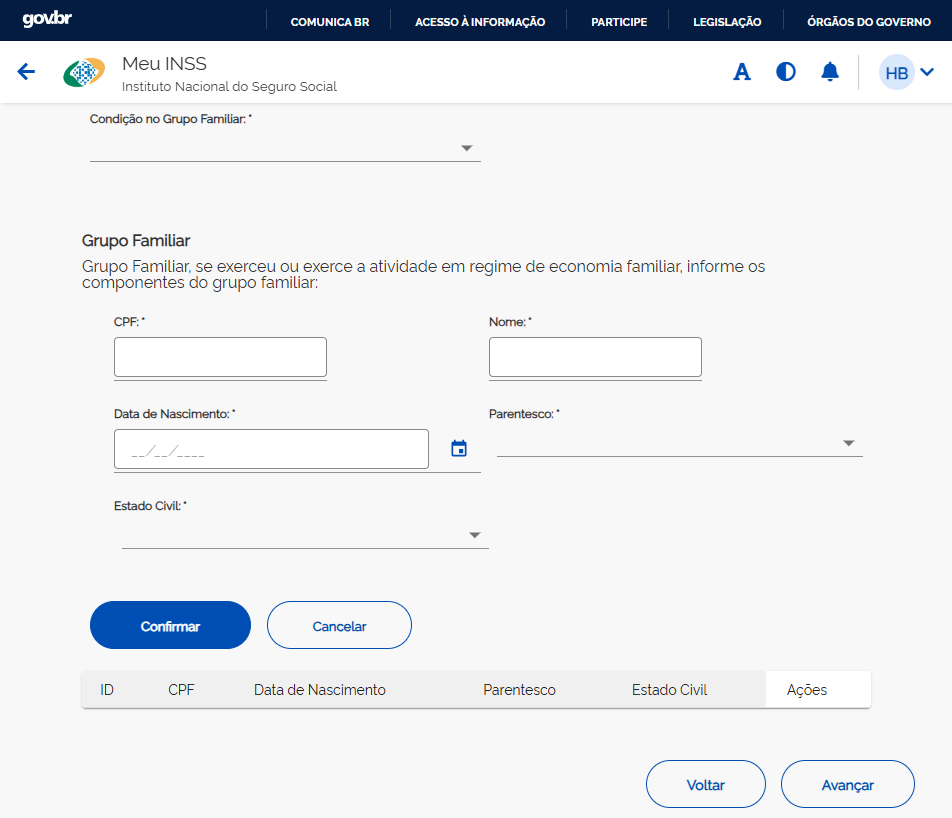Open the calendar date picker icon
Viewport: 952px width, 818px height.
coord(459,449)
